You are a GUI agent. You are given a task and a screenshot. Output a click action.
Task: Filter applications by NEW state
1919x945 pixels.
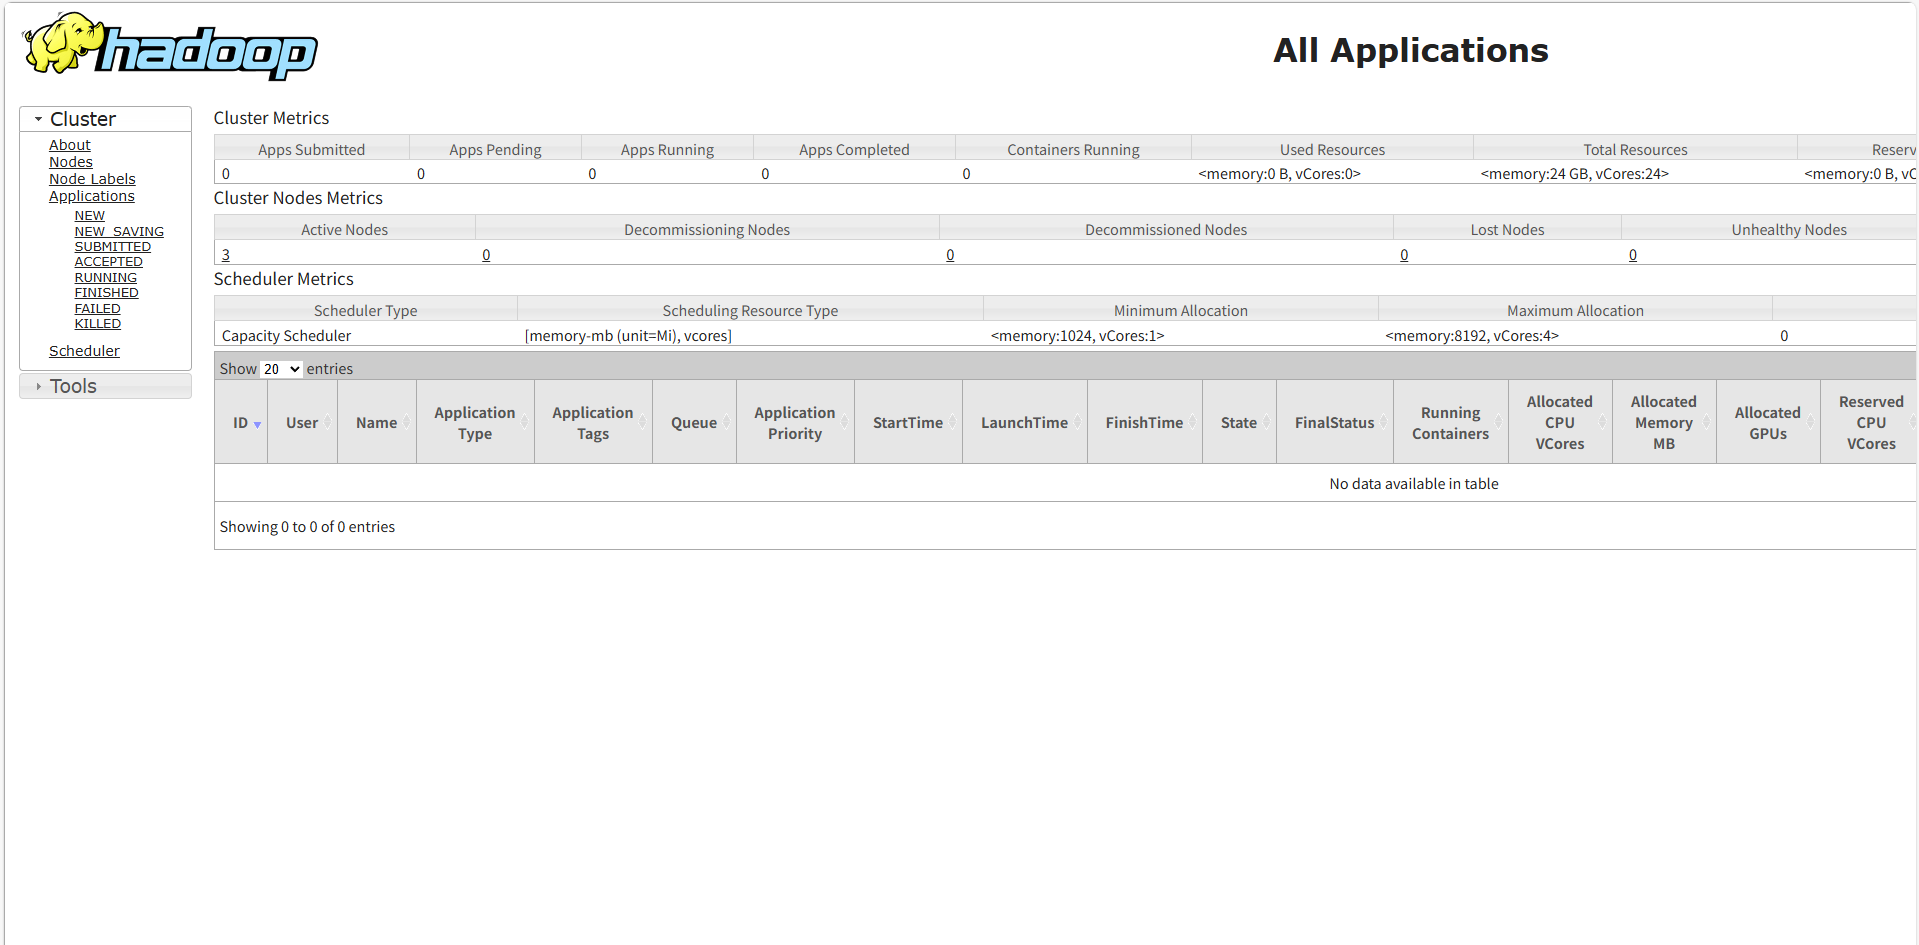click(x=89, y=216)
